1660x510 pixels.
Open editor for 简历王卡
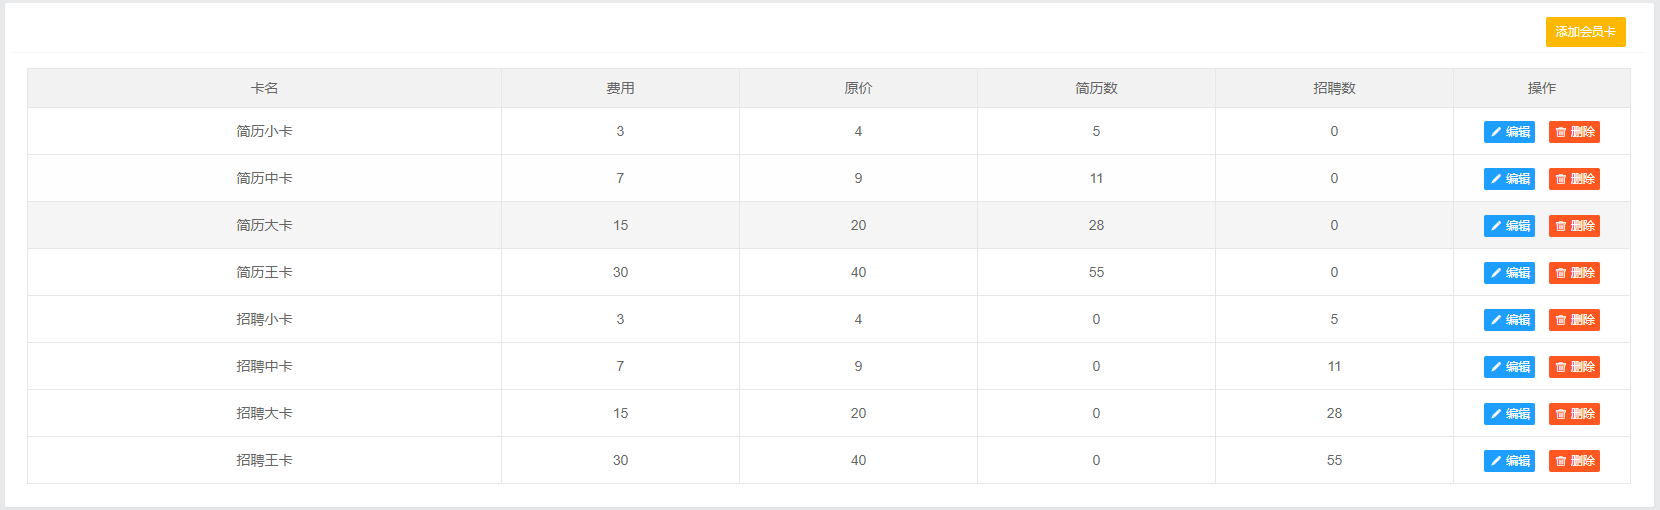tap(1508, 273)
